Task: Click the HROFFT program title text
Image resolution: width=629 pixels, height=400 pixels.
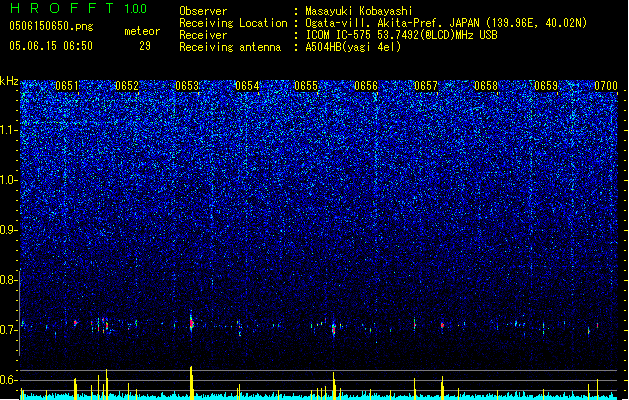Action: 61,8
